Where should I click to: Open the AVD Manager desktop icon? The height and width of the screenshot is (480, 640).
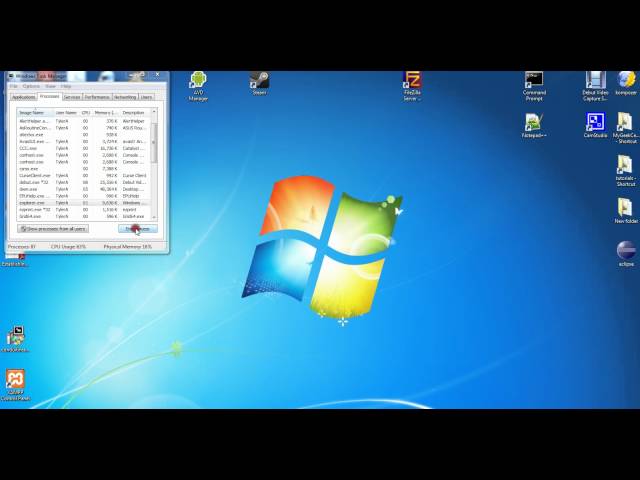(198, 86)
